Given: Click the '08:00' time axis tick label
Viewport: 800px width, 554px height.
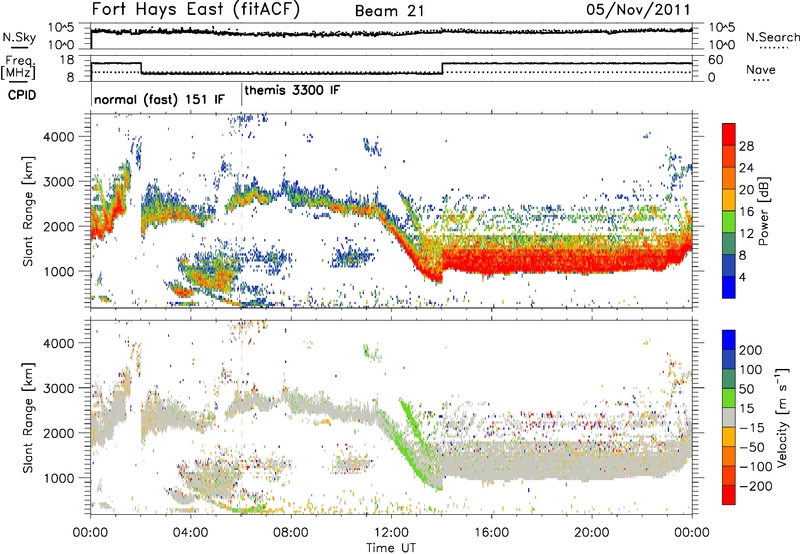Looking at the screenshot, I should tap(291, 533).
